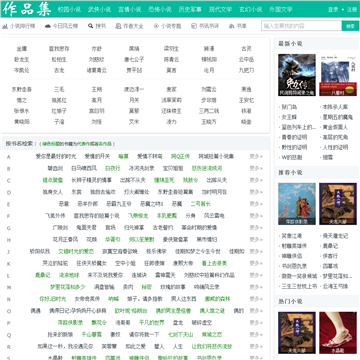Open author 古龙's page
Image resolution: width=360 pixels, height=360 pixels.
(59, 70)
